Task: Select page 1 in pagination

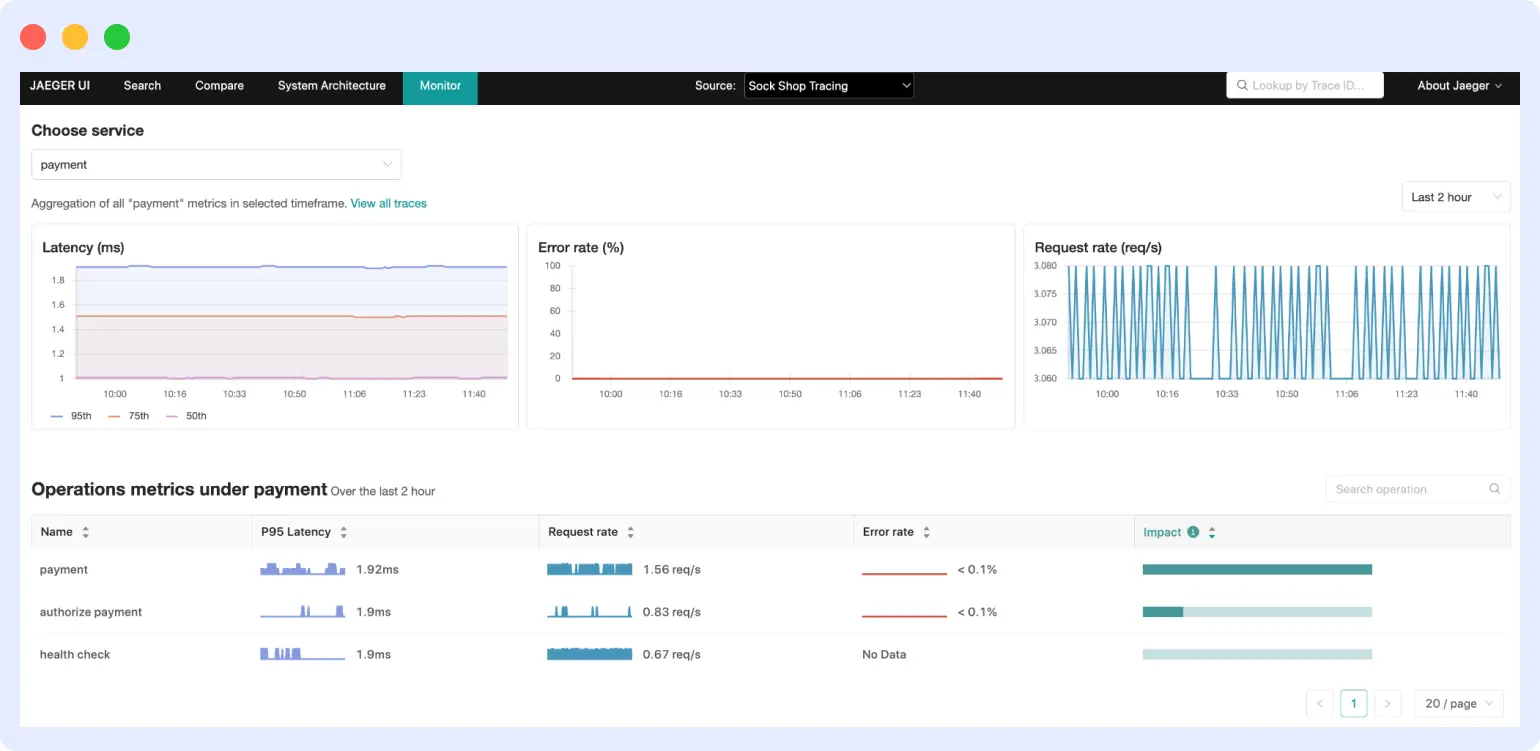Action: [x=1353, y=704]
